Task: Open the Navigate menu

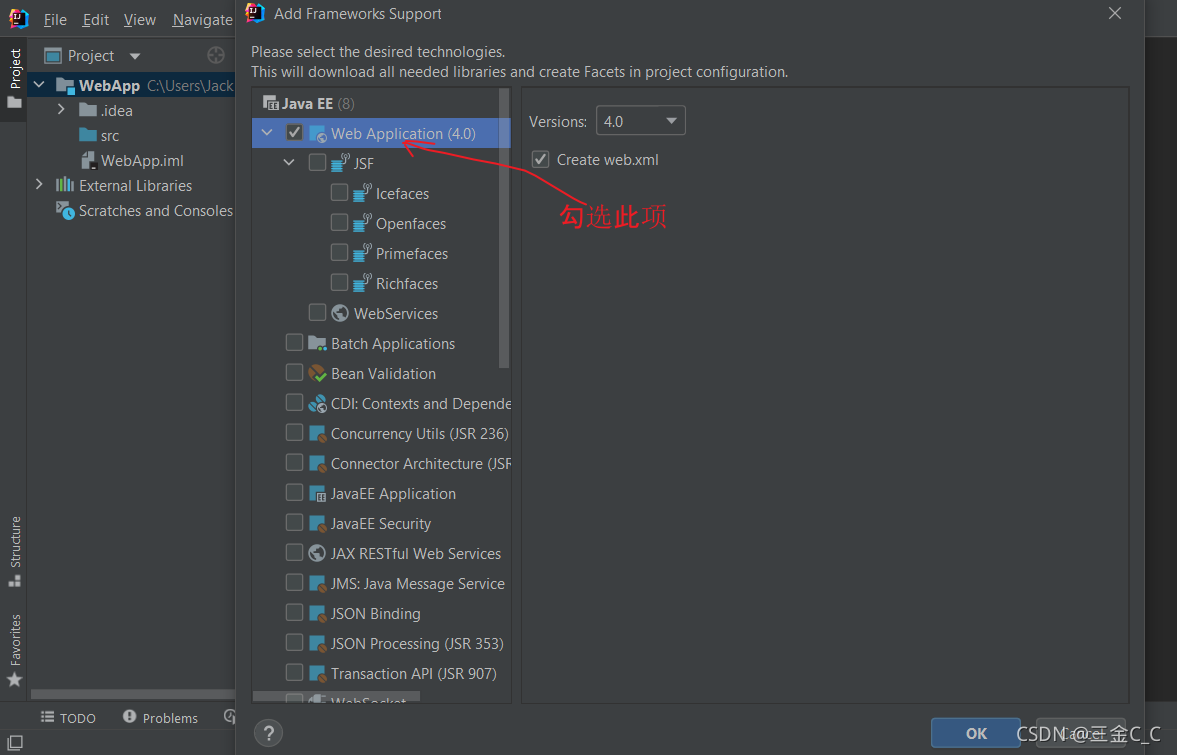Action: pyautogui.click(x=202, y=20)
